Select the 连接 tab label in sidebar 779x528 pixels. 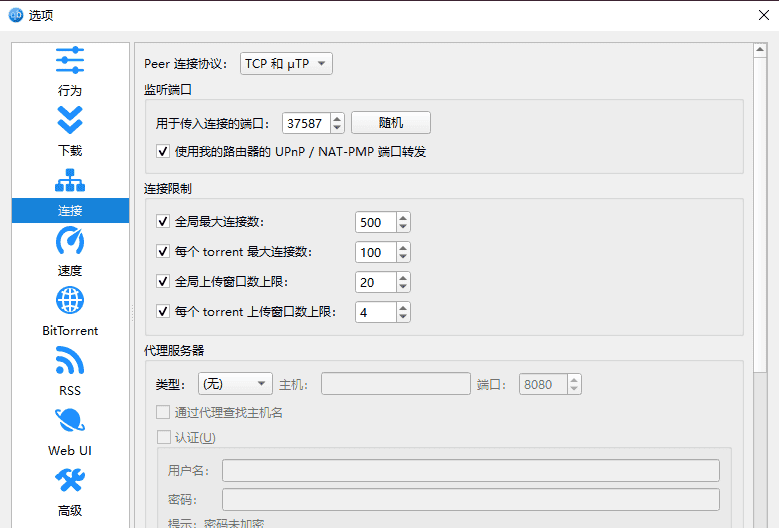pyautogui.click(x=70, y=211)
